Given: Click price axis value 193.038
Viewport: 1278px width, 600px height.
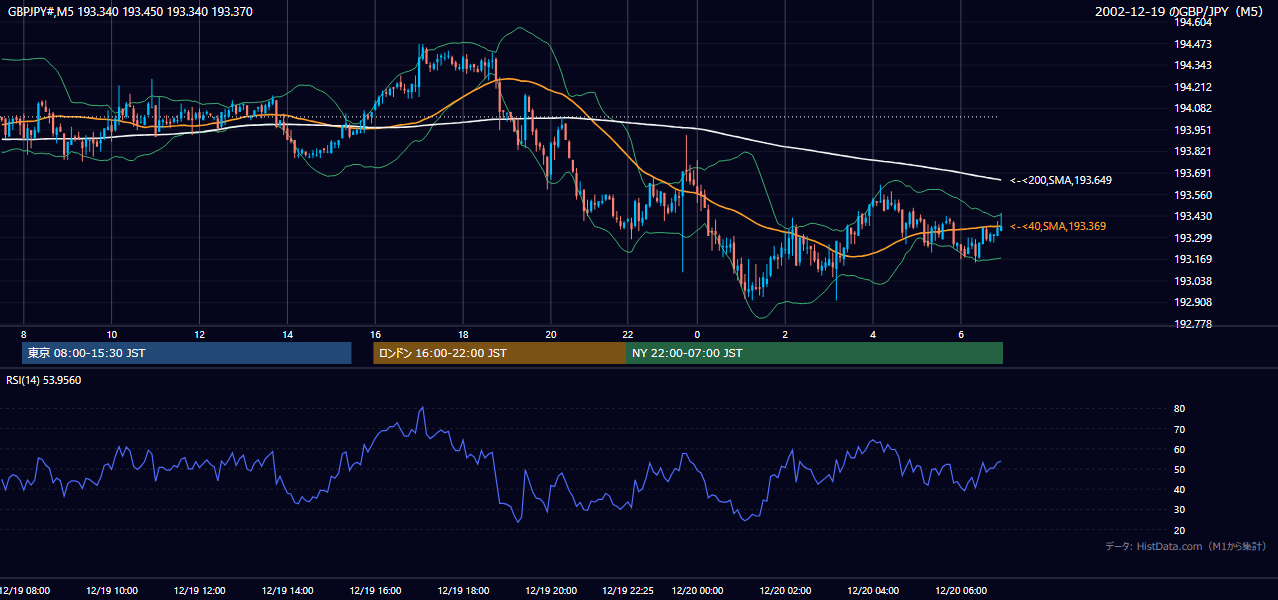Looking at the screenshot, I should coord(1193,281).
